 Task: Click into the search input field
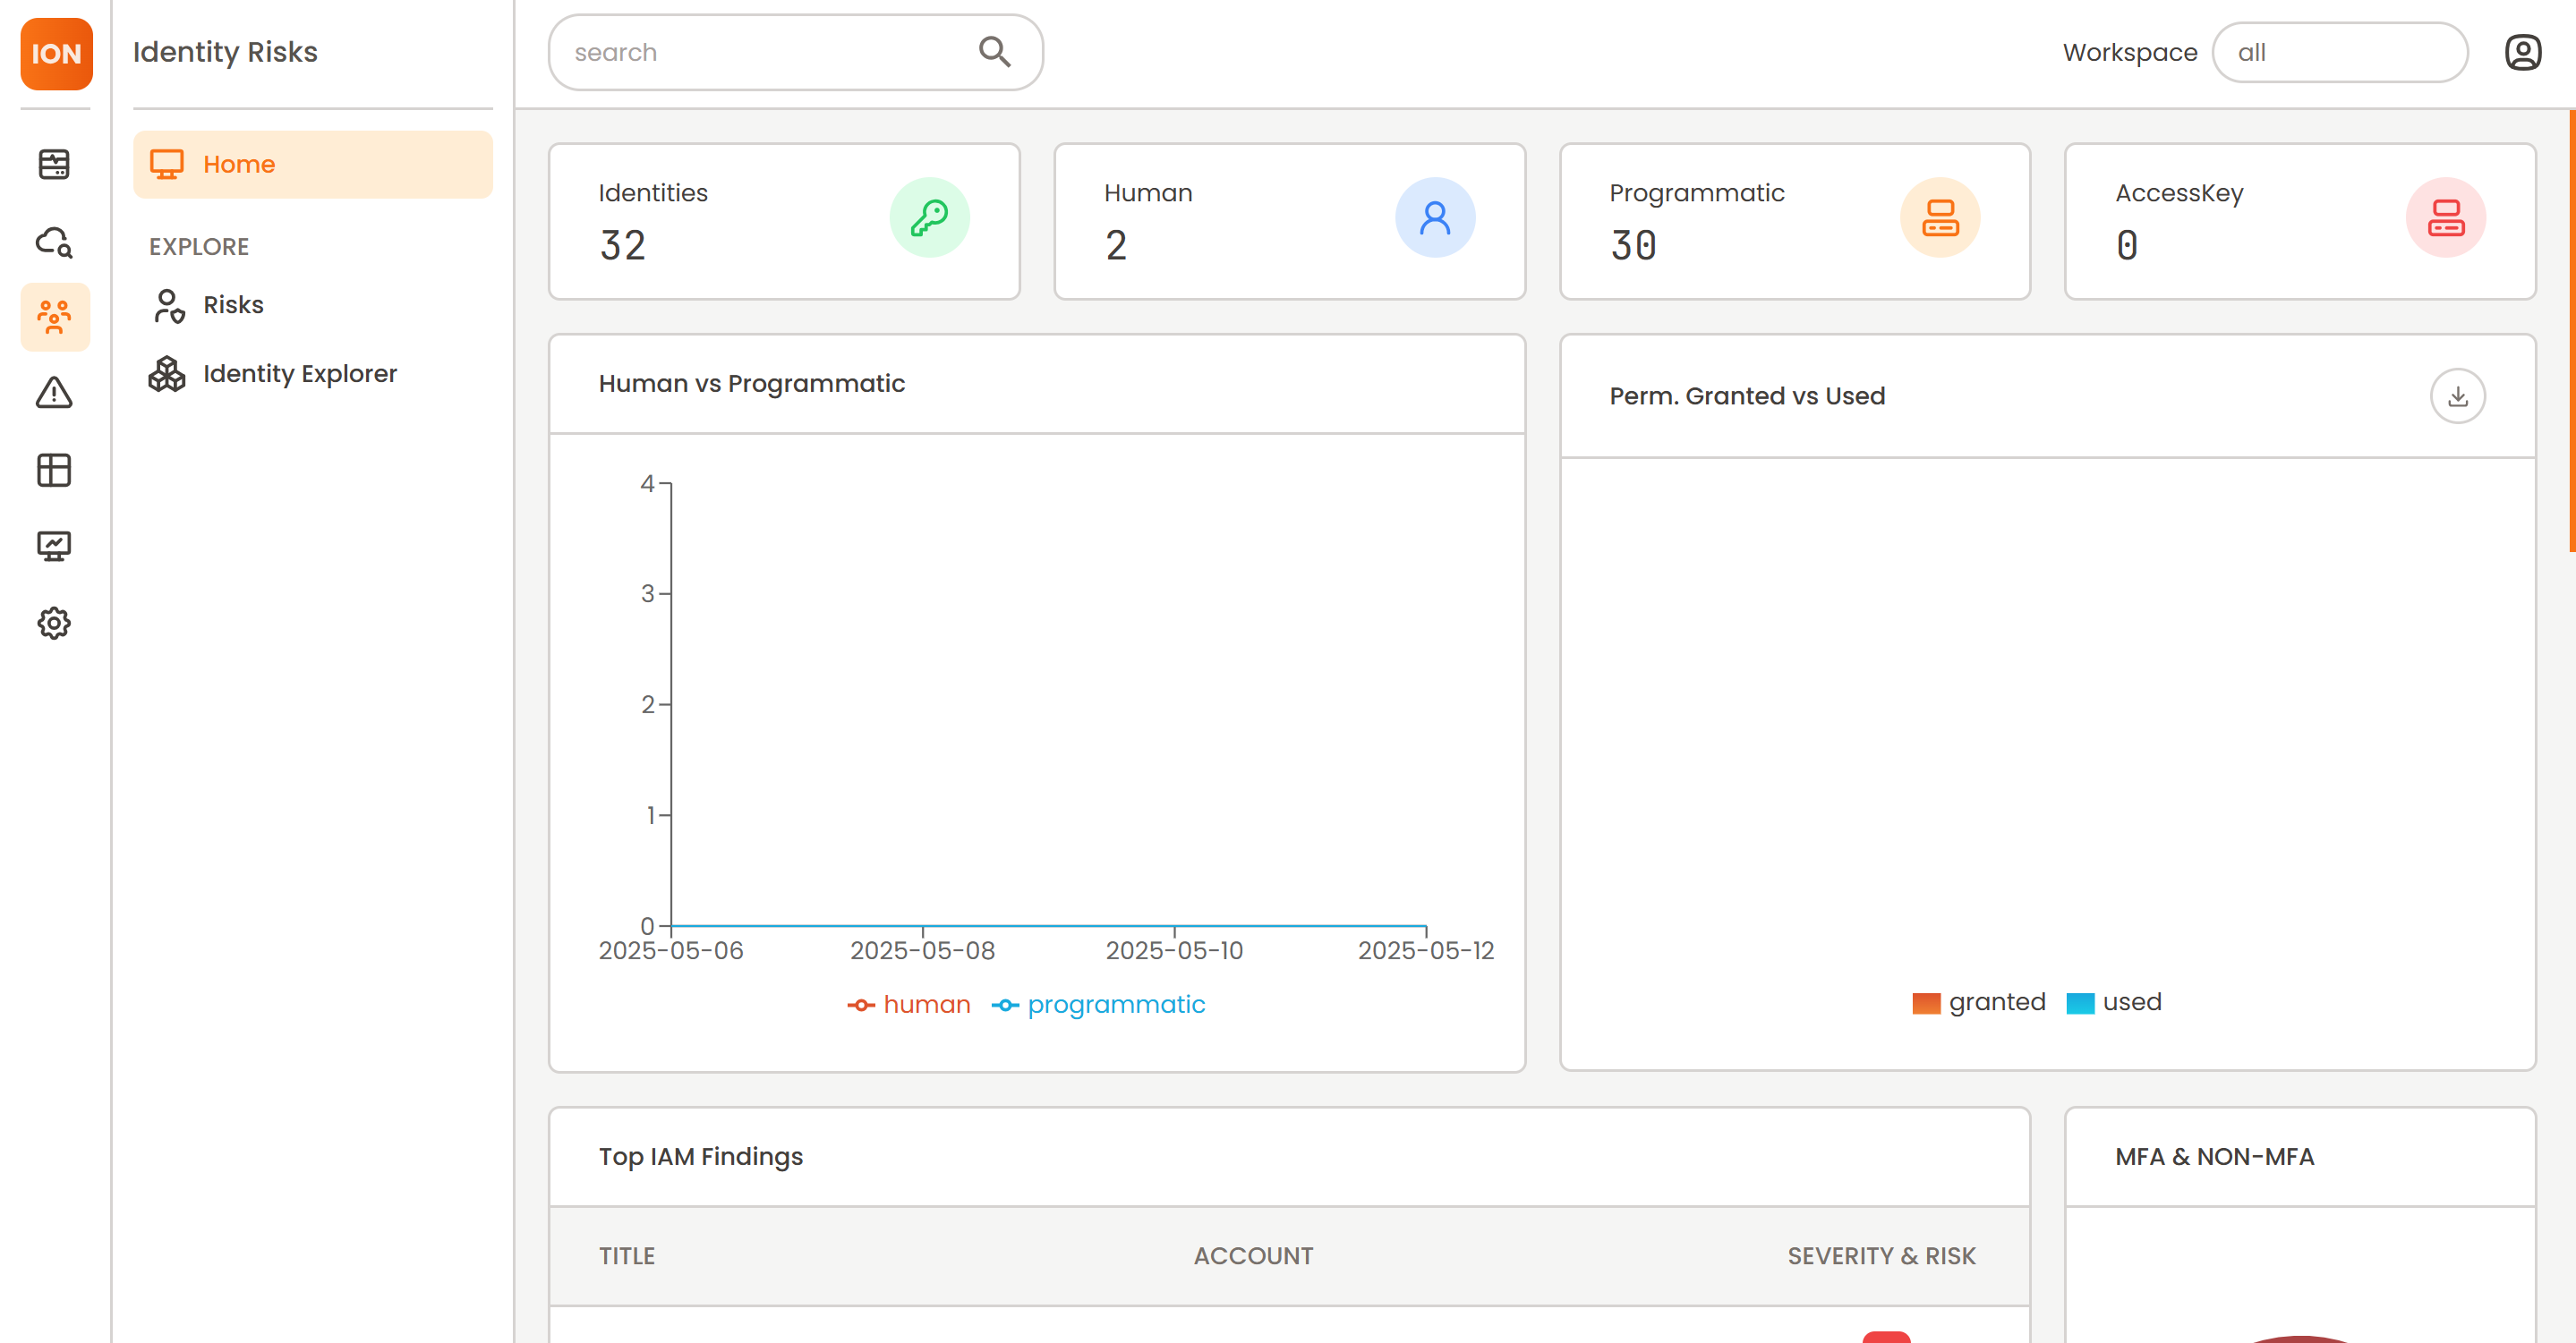click(760, 52)
